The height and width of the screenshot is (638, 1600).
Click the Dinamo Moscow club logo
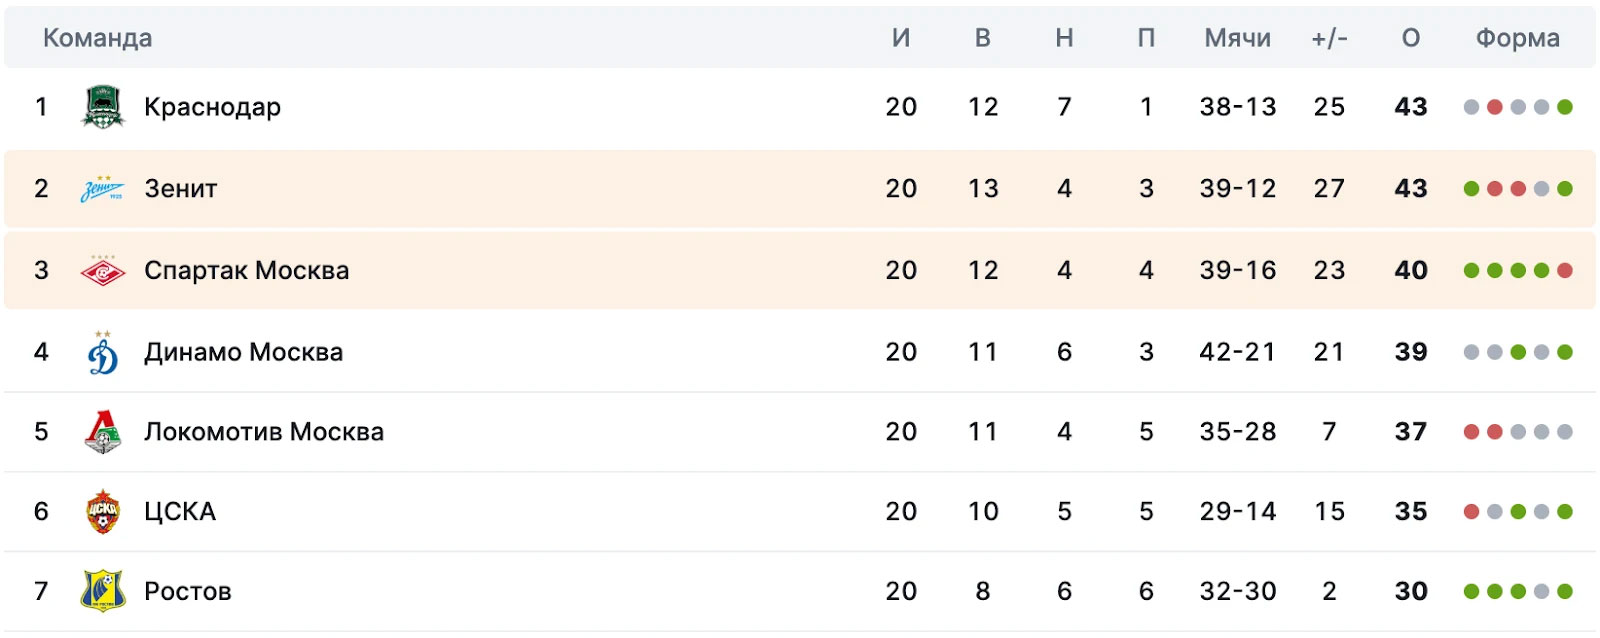(x=103, y=352)
